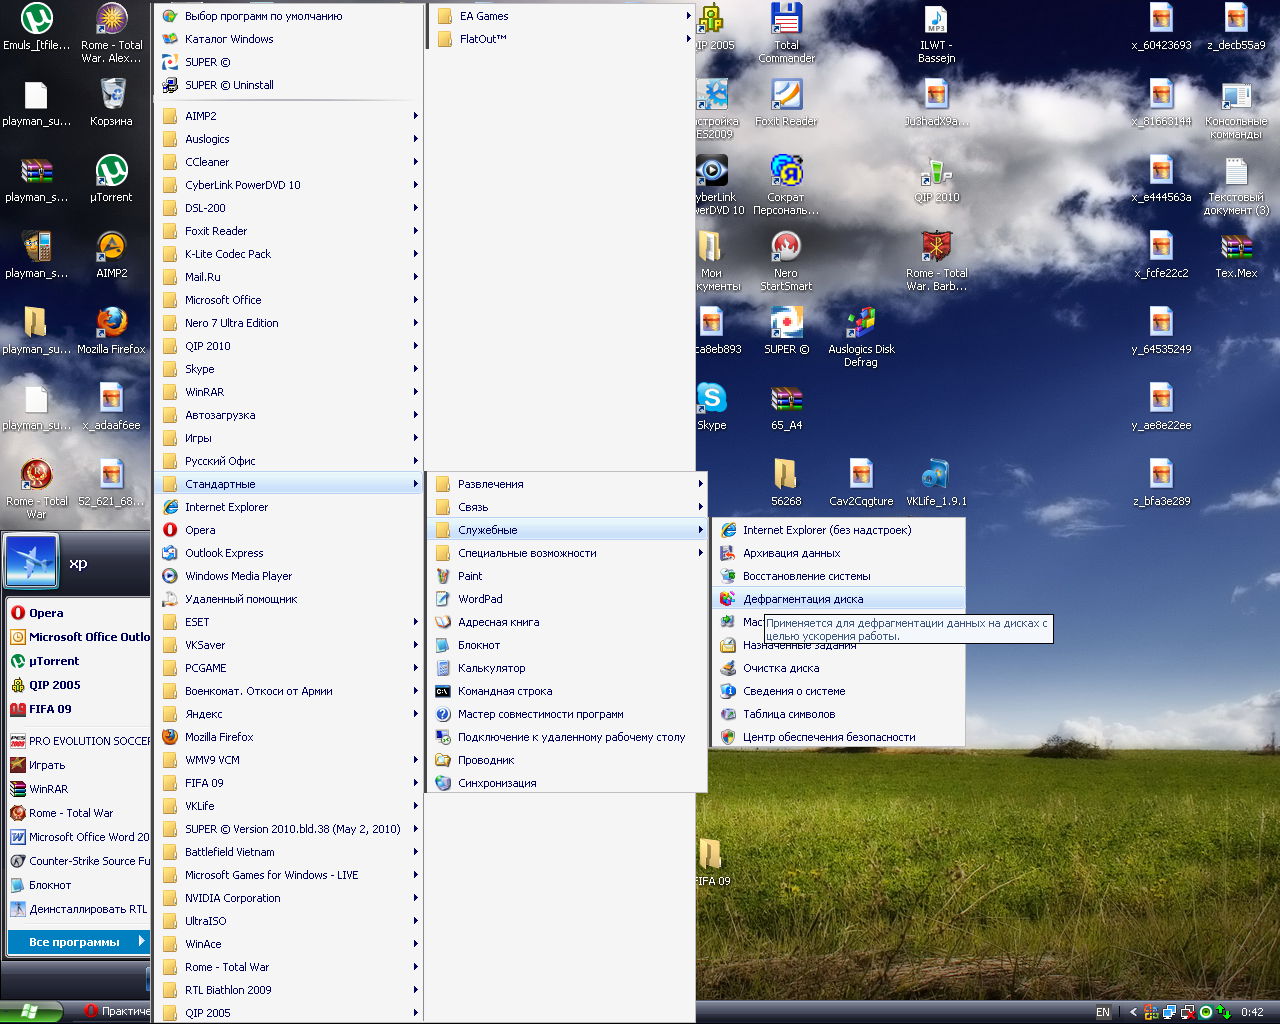Expand the Развлечения submenu

[x=567, y=484]
